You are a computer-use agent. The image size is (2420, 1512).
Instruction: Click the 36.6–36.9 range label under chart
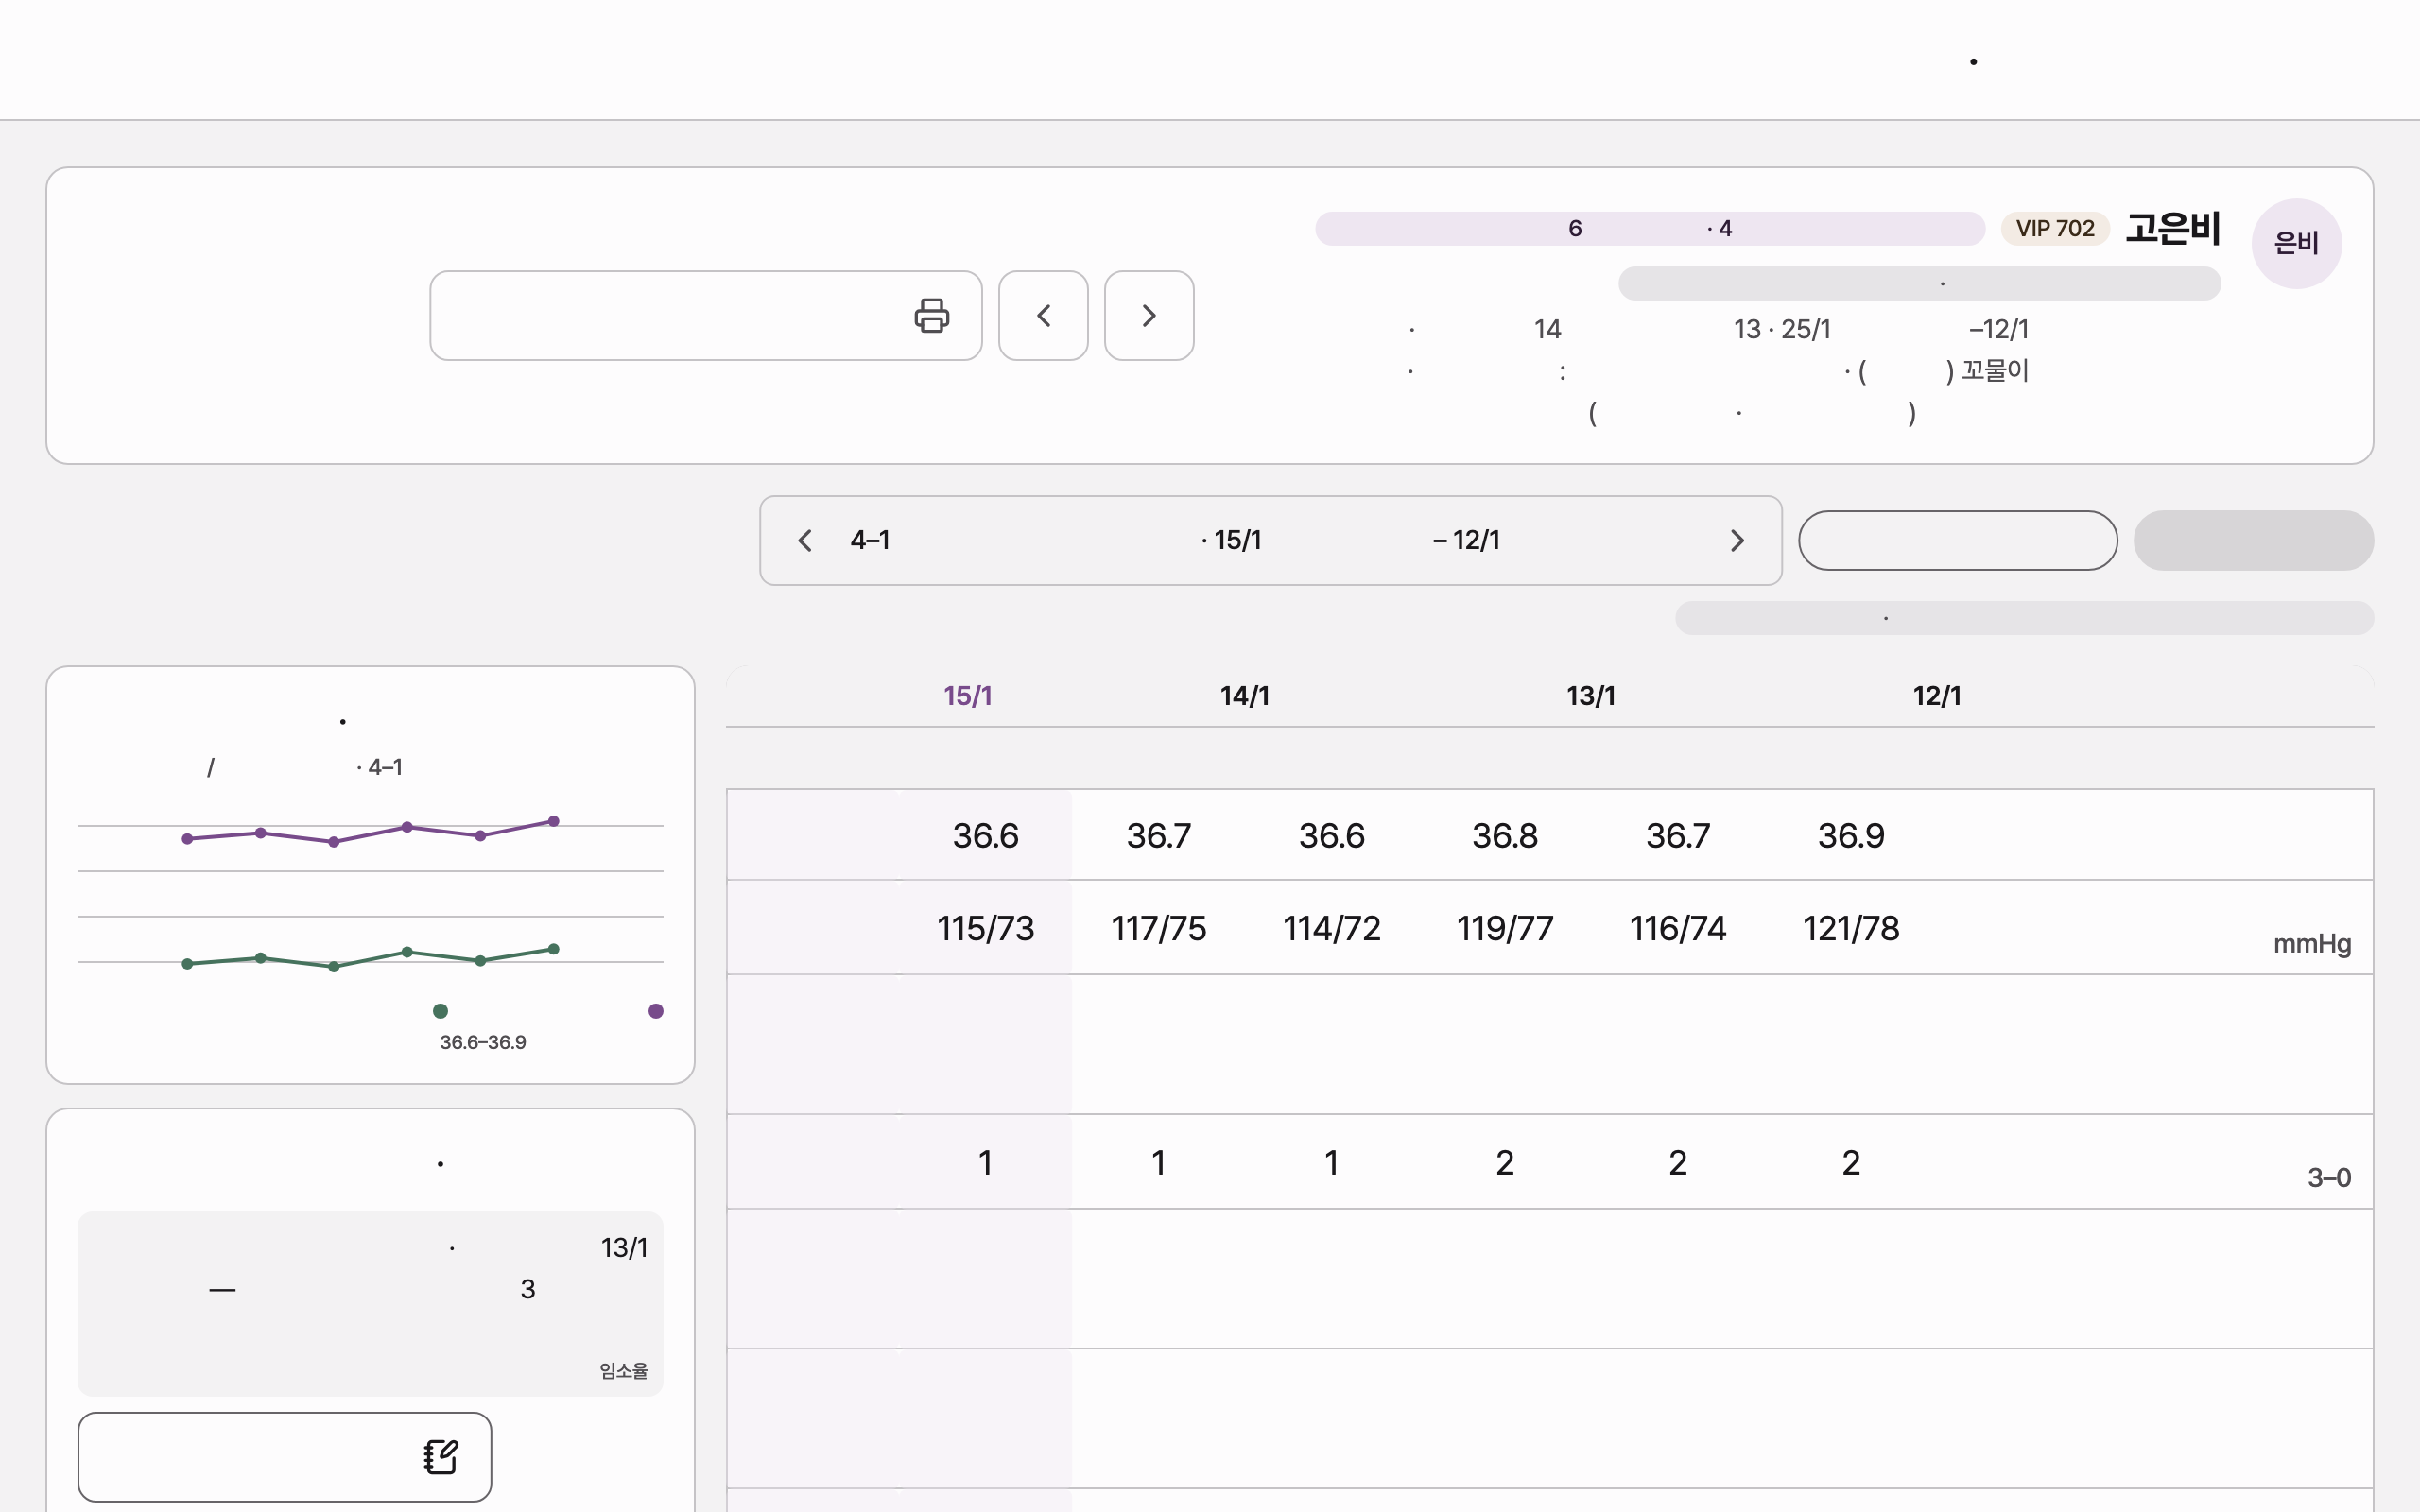click(483, 1042)
